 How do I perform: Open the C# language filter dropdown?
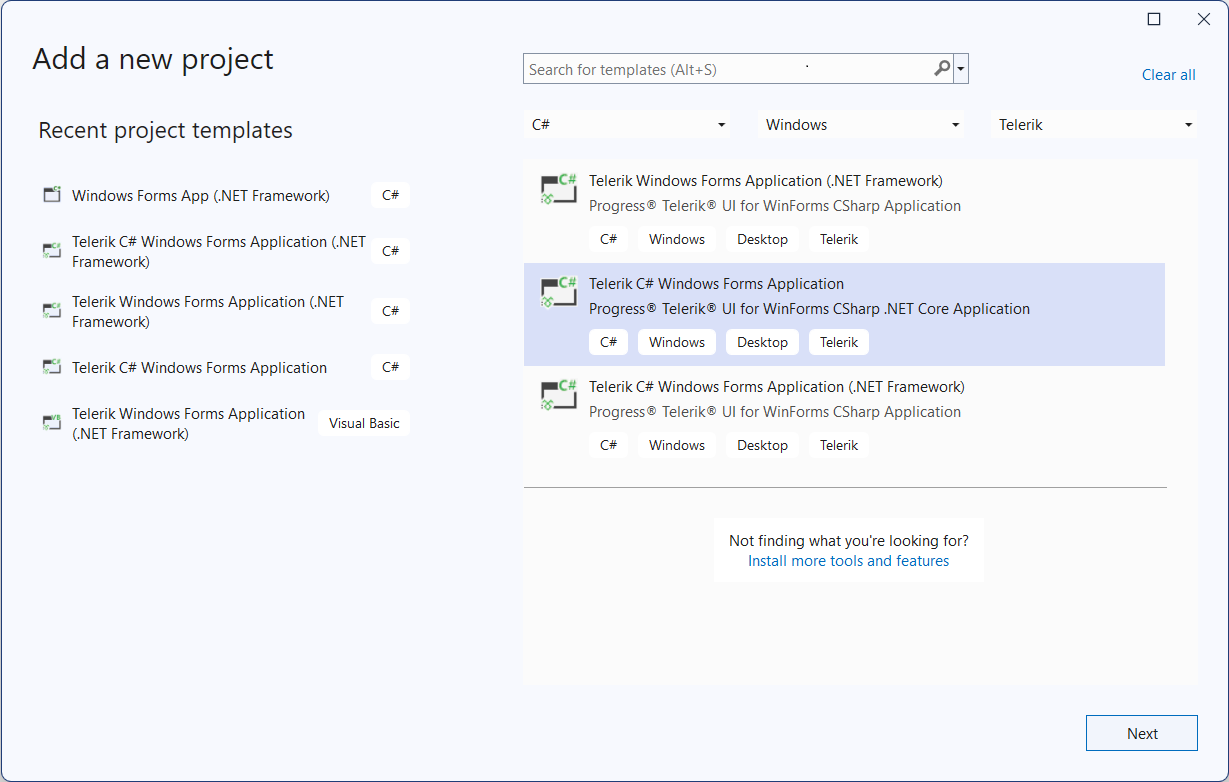(x=628, y=125)
